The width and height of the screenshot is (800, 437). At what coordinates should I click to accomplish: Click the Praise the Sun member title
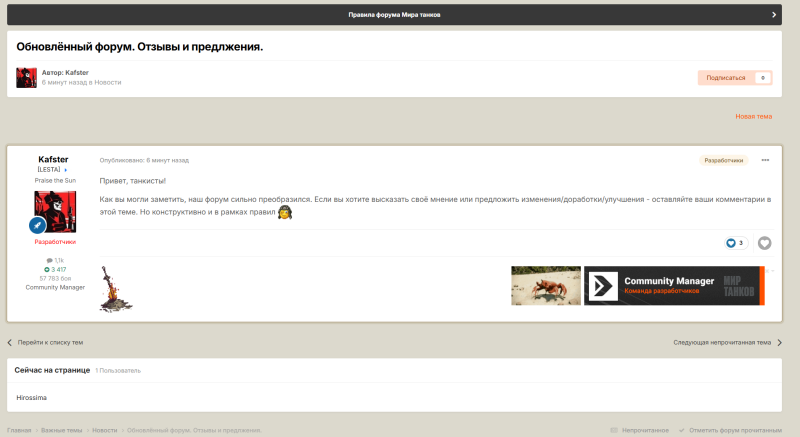coord(55,181)
